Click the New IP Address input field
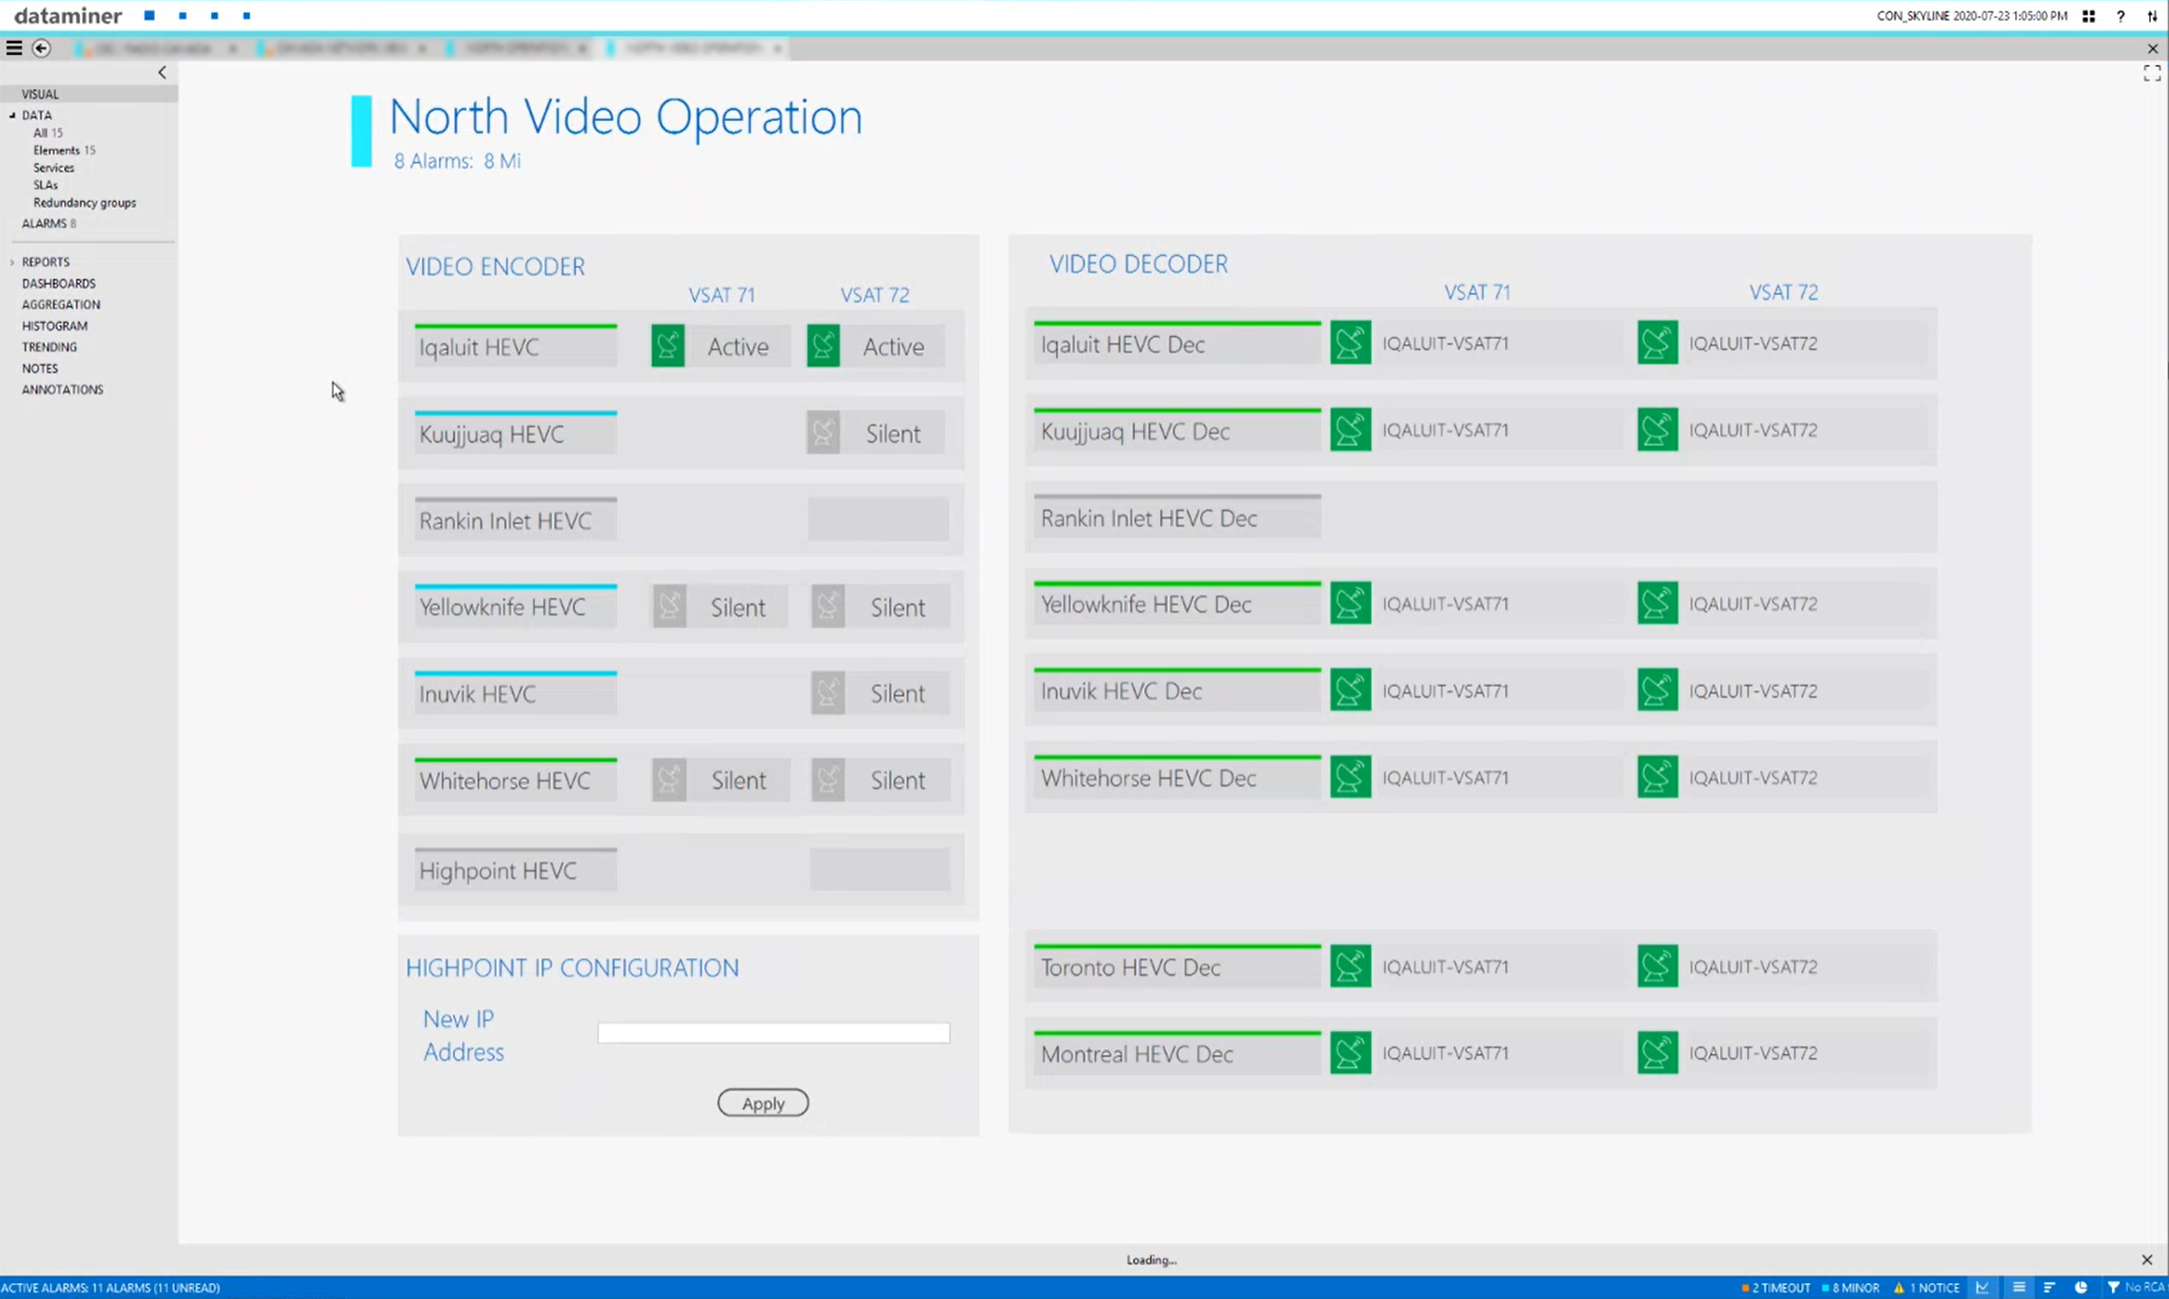Image resolution: width=2169 pixels, height=1299 pixels. tap(773, 1033)
